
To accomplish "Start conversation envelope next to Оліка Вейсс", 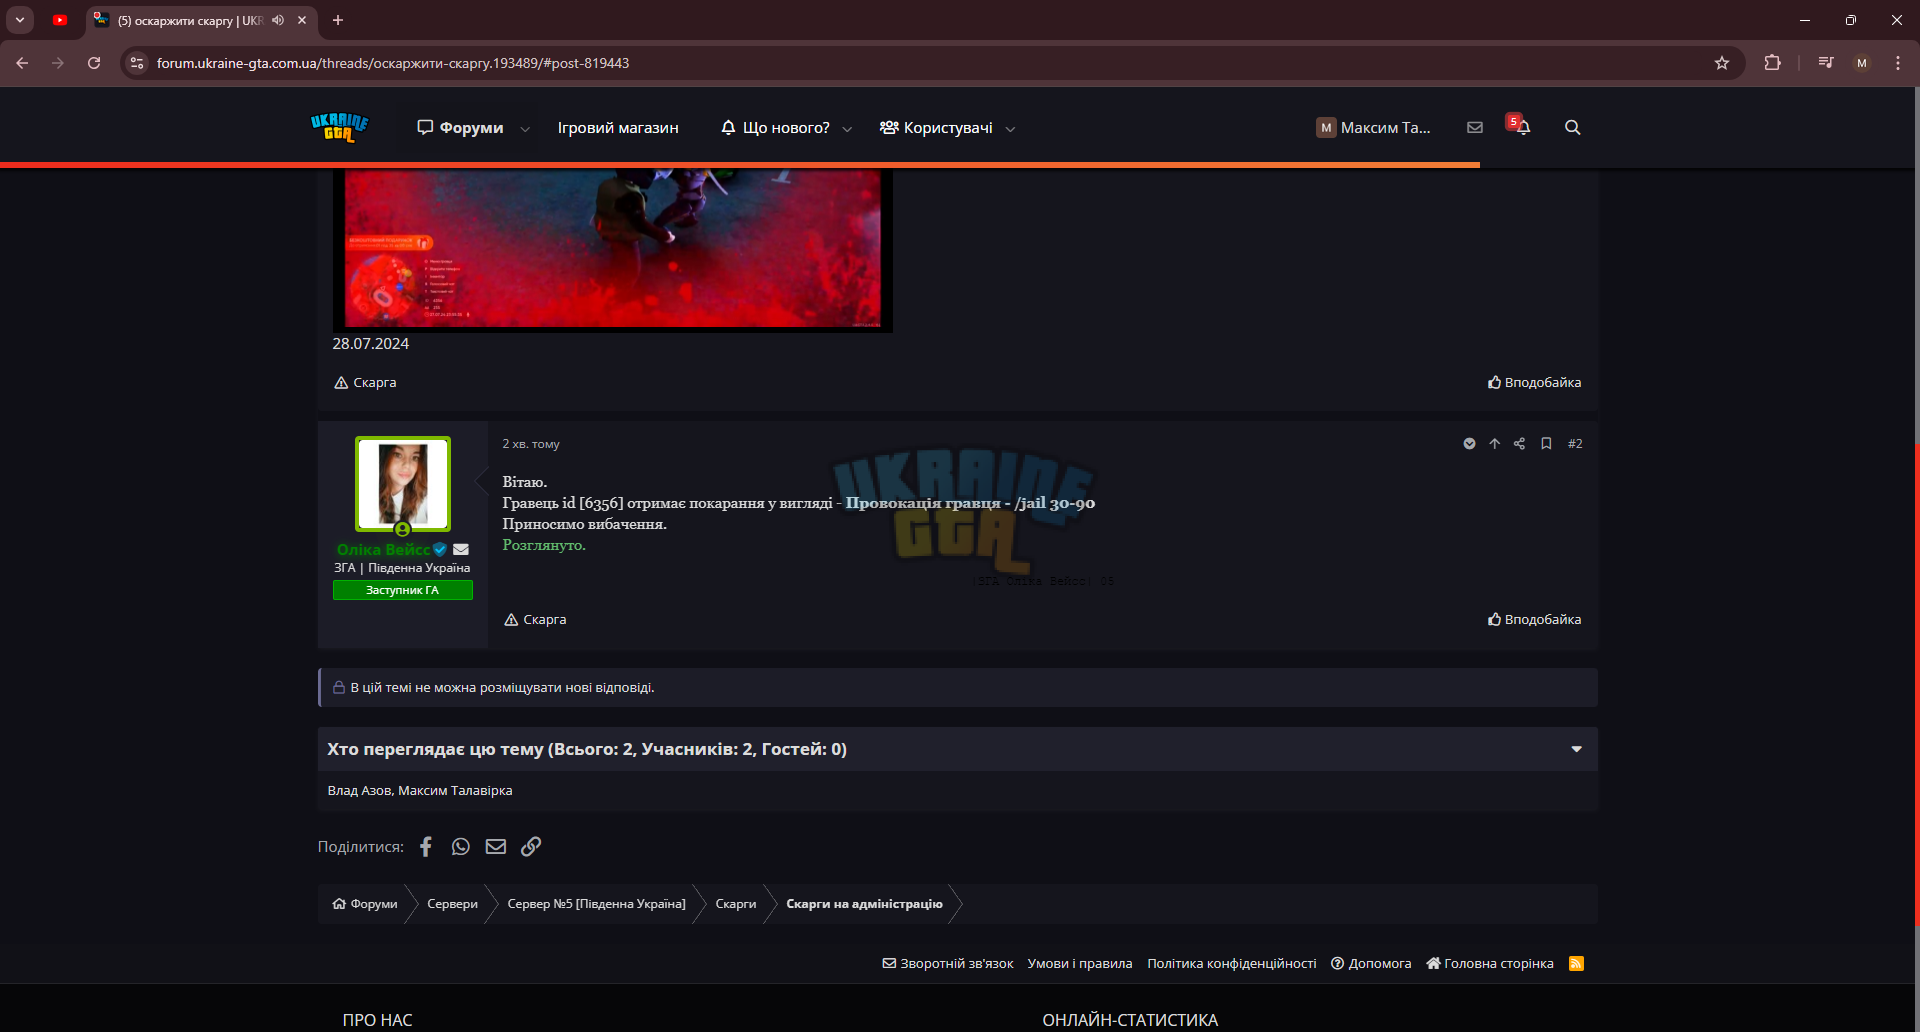I will (x=461, y=549).
